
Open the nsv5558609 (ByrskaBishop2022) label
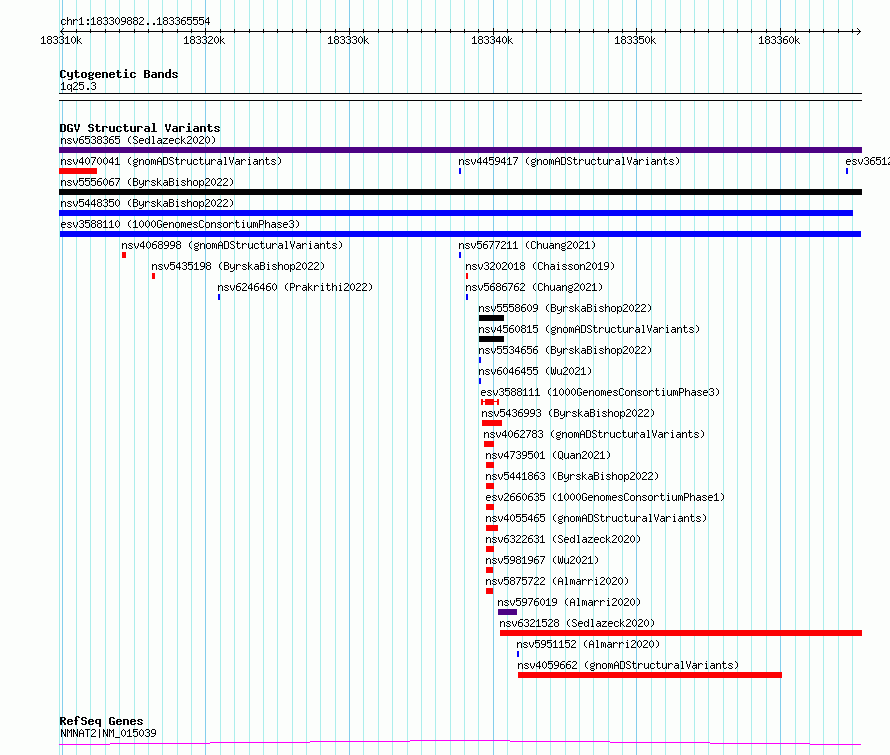pyautogui.click(x=565, y=308)
